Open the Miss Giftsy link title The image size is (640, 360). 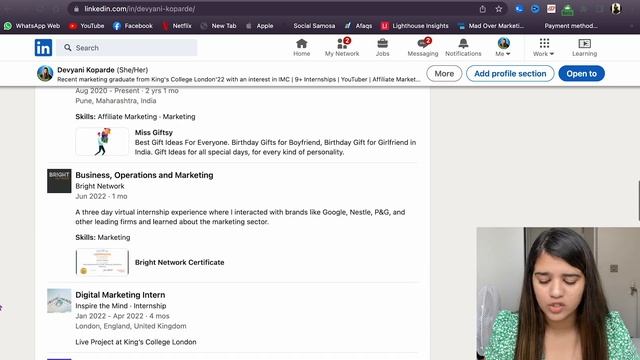pyautogui.click(x=154, y=132)
